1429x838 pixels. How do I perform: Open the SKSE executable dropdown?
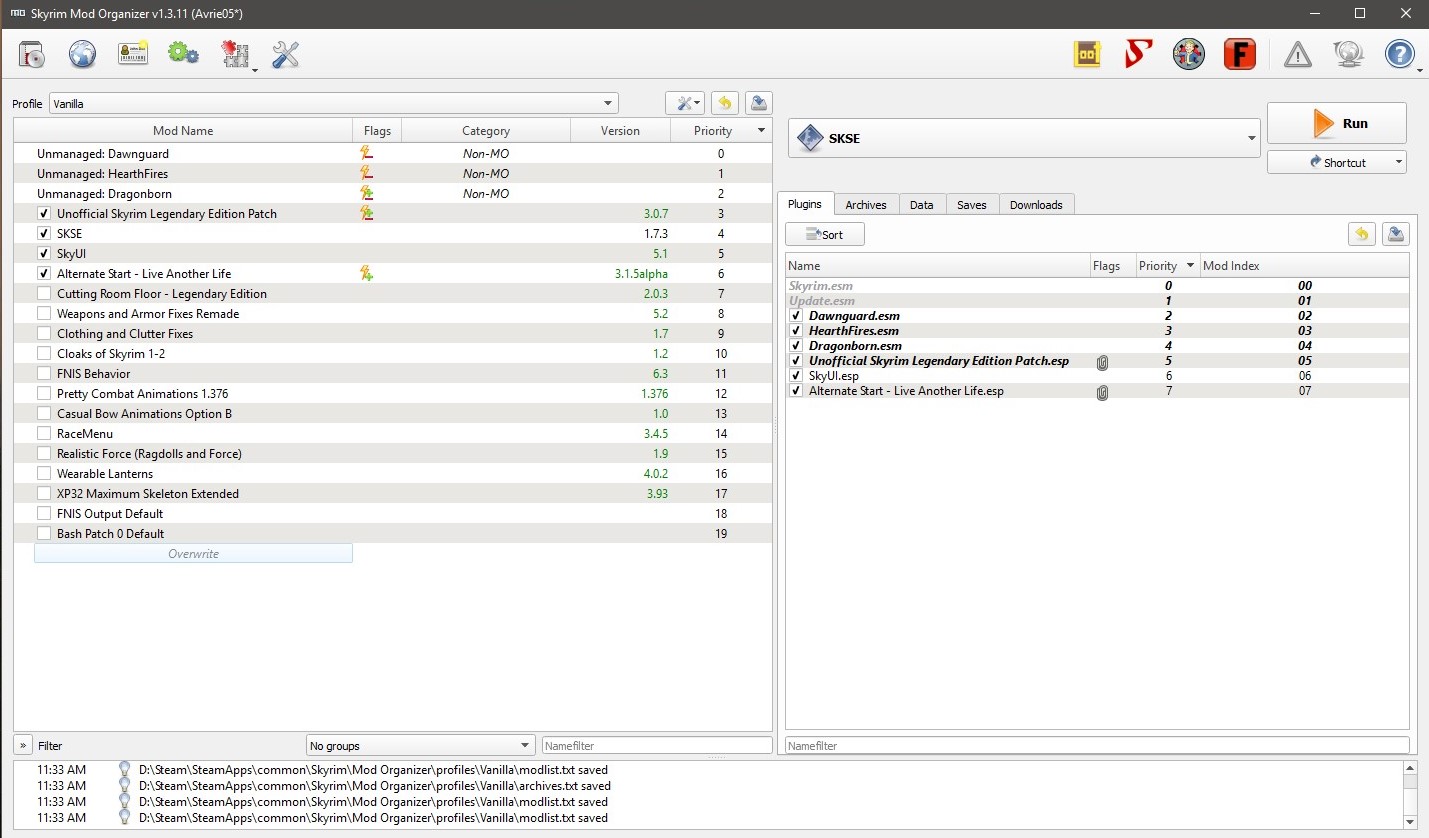coord(1023,138)
